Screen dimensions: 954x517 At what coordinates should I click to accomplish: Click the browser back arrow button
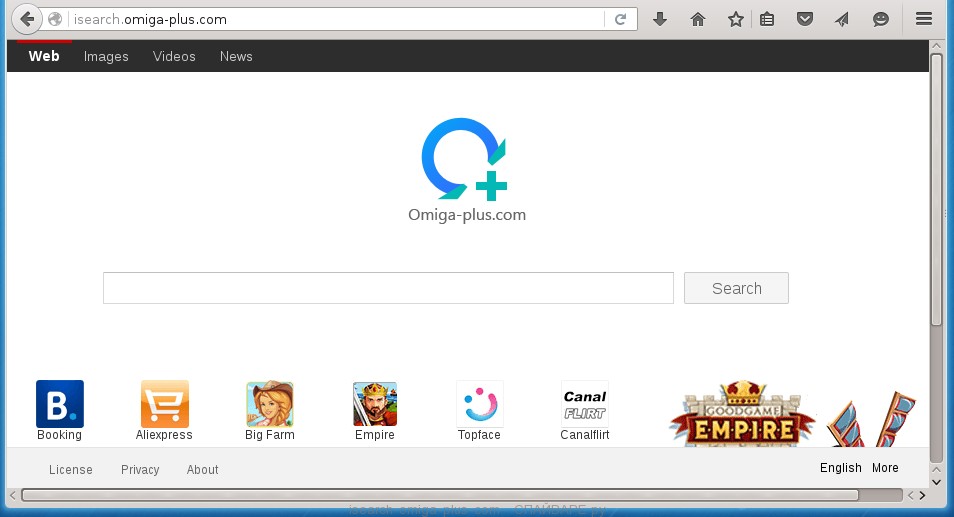pyautogui.click(x=26, y=19)
